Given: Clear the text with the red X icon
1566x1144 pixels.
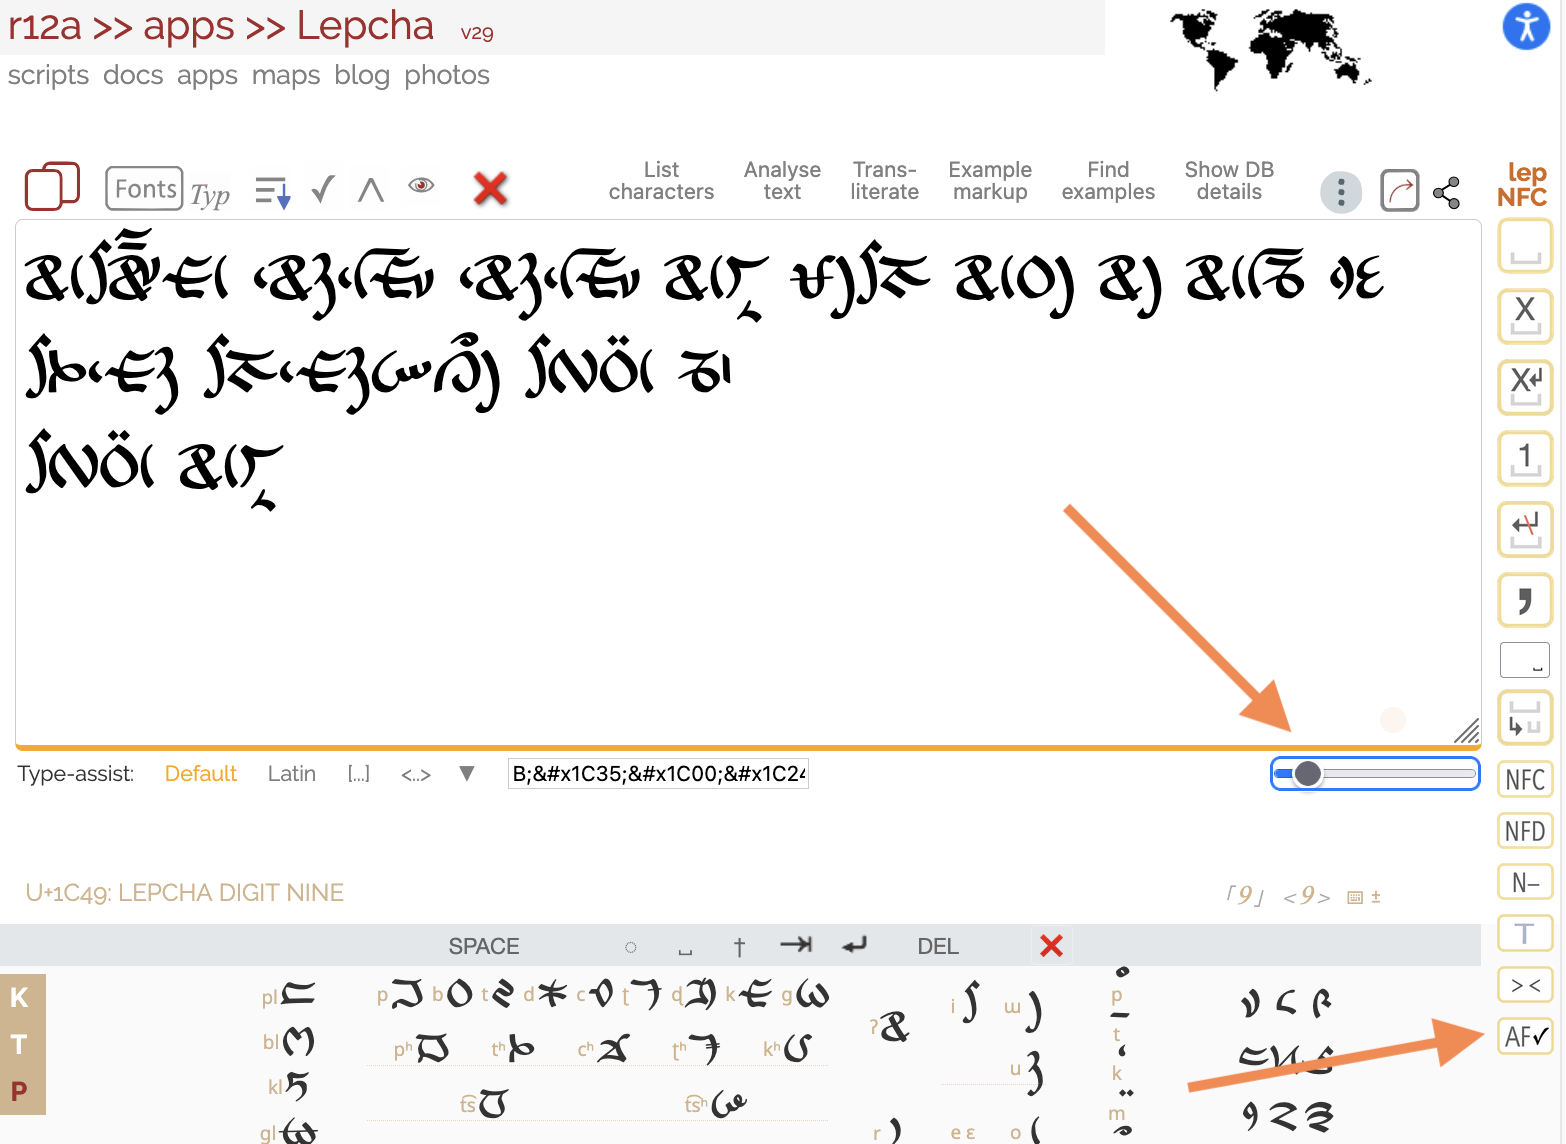Looking at the screenshot, I should [490, 188].
